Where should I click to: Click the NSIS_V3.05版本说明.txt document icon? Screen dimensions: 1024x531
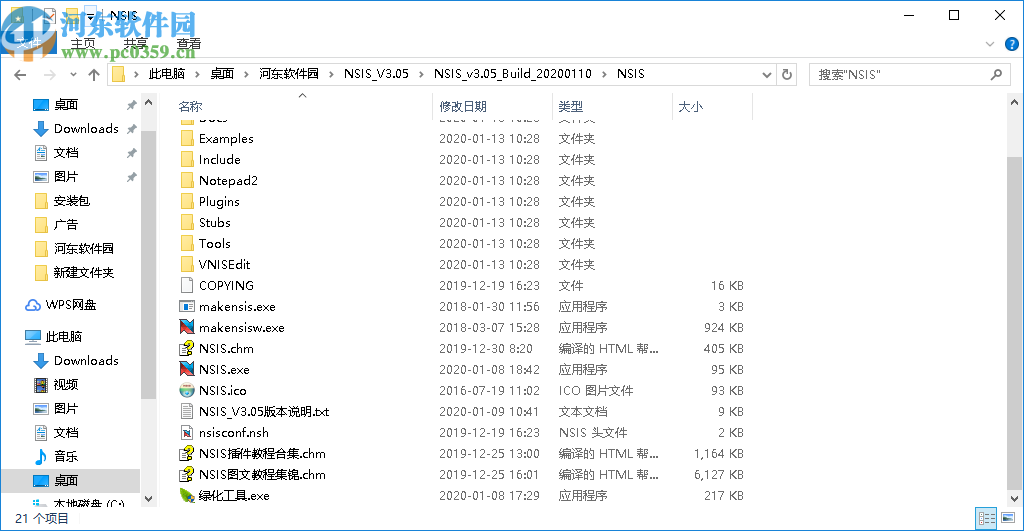point(187,411)
